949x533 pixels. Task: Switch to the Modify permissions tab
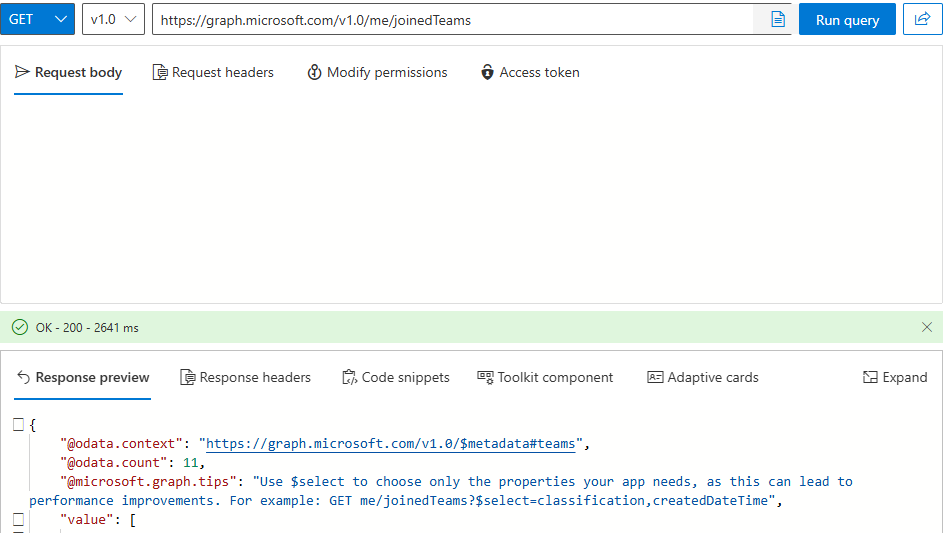(x=378, y=73)
